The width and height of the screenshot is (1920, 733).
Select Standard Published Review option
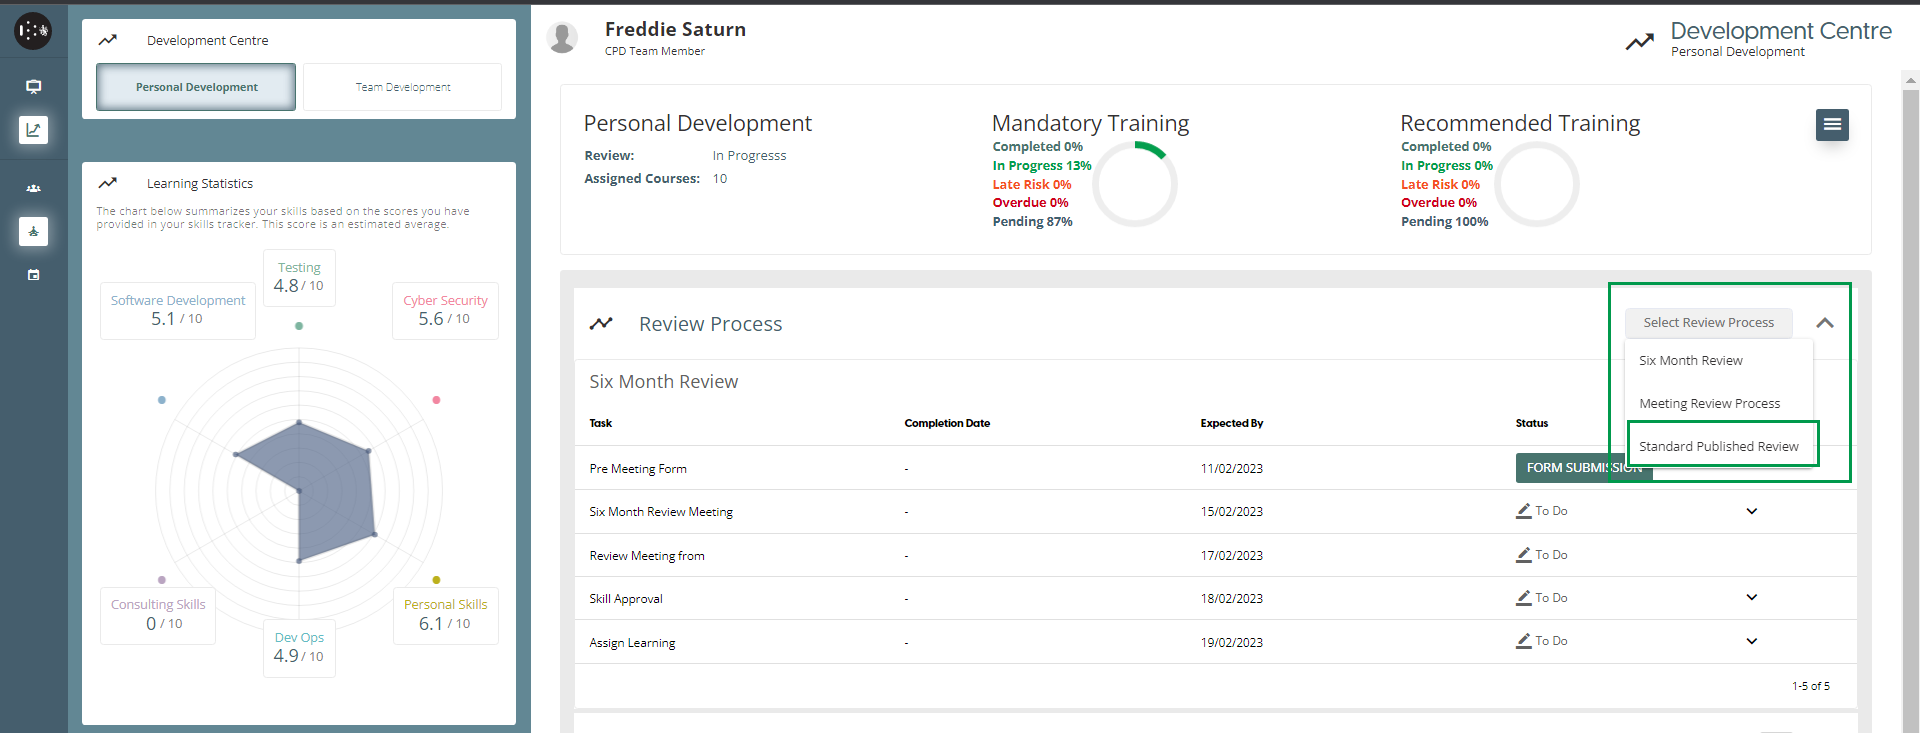[x=1718, y=447]
